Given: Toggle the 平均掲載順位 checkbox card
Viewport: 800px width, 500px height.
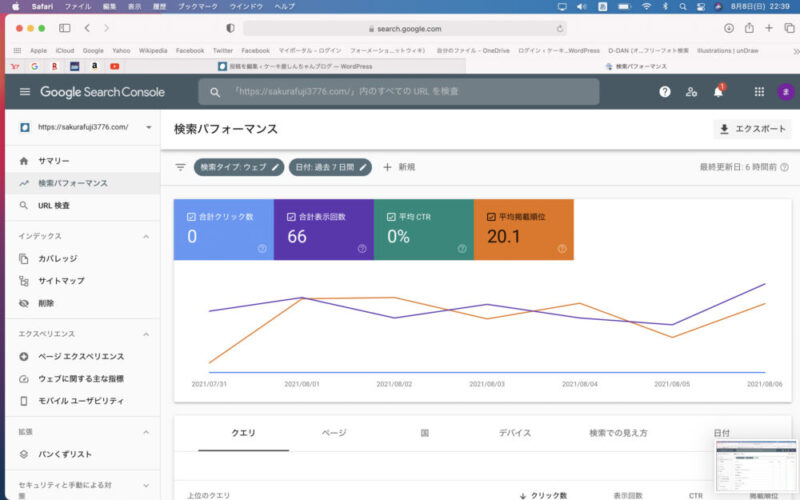Looking at the screenshot, I should click(523, 230).
